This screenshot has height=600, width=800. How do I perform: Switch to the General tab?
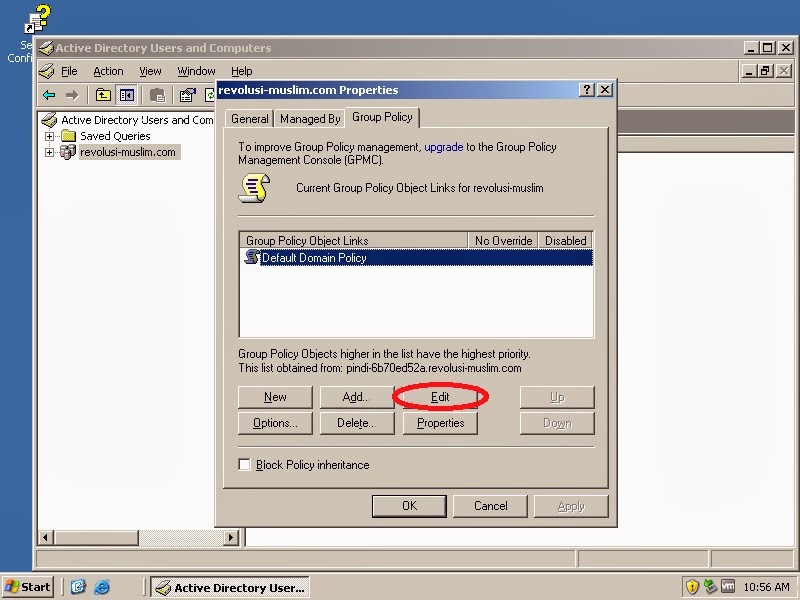249,119
